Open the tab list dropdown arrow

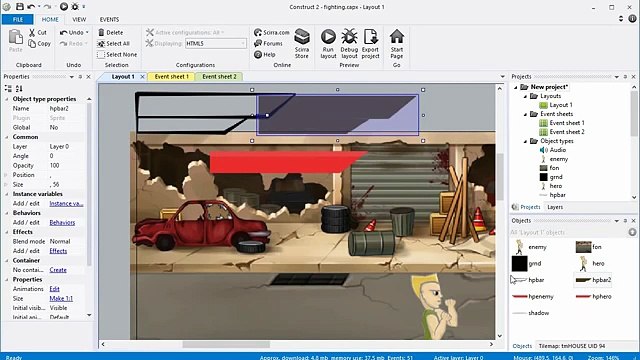[x=502, y=77]
